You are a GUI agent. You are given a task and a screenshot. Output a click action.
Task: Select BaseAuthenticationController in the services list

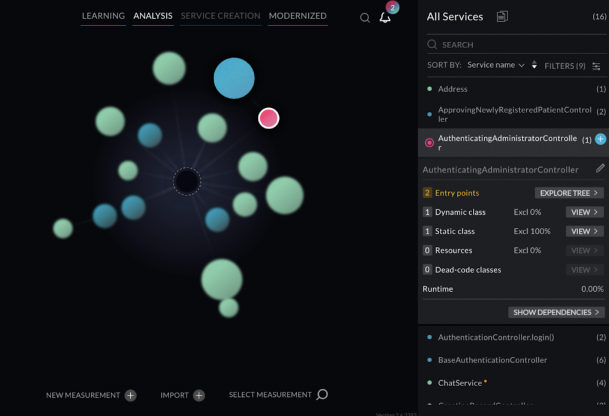click(494, 360)
